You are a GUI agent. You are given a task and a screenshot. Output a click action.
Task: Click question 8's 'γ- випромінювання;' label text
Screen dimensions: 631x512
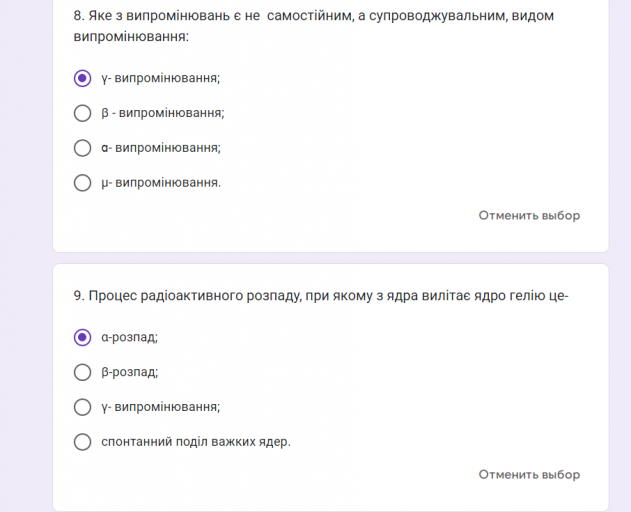(x=161, y=78)
